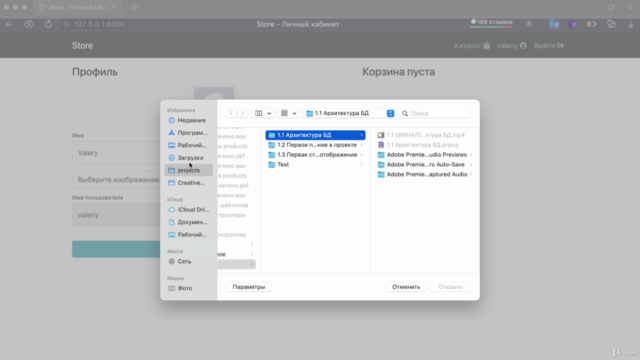Click the Выберите изображение file input
The height and width of the screenshot is (360, 640).
(x=116, y=180)
